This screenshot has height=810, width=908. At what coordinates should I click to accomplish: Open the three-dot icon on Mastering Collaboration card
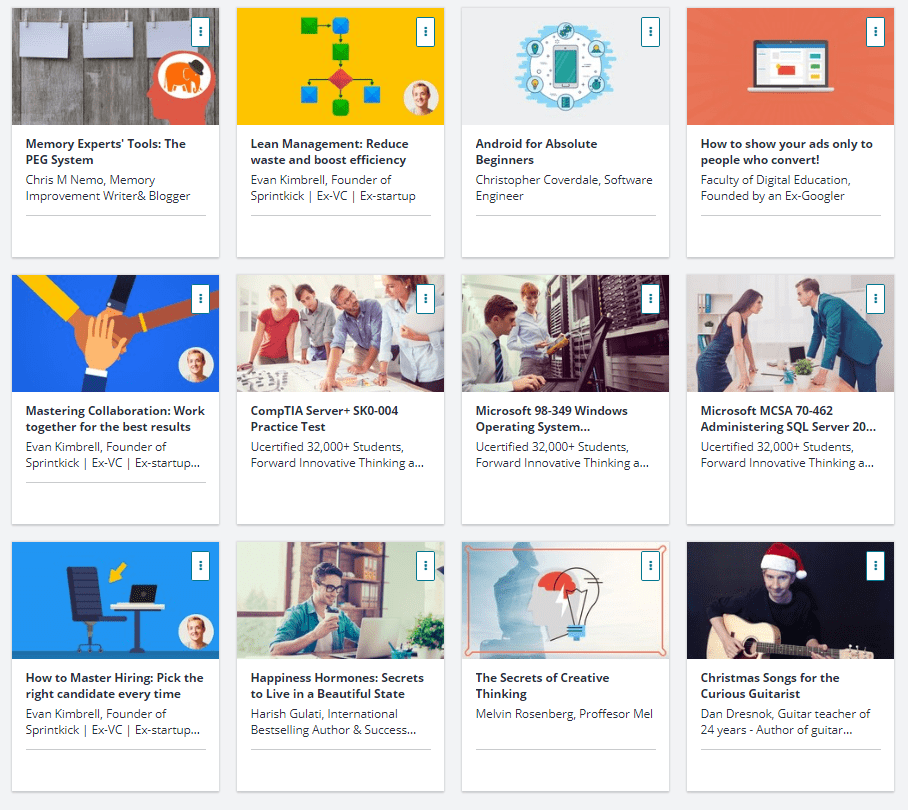point(200,298)
